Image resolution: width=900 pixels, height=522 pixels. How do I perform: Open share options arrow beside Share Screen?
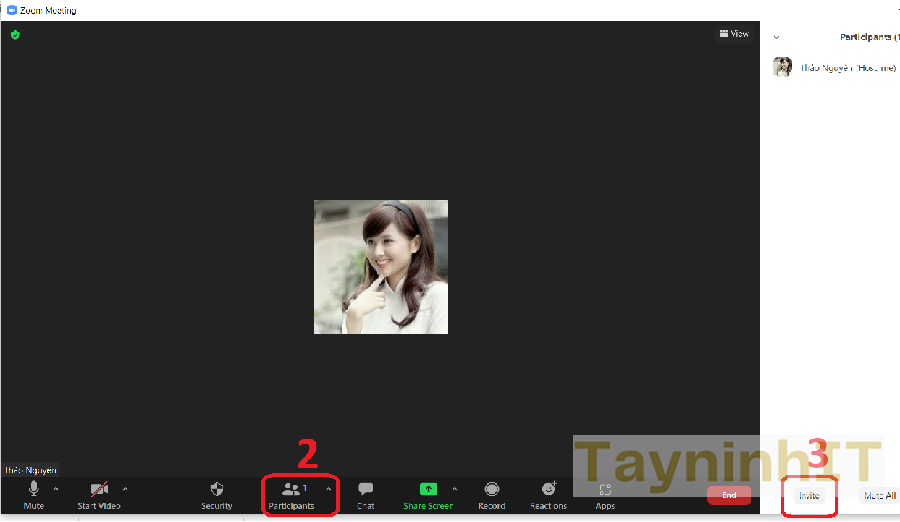coord(455,489)
